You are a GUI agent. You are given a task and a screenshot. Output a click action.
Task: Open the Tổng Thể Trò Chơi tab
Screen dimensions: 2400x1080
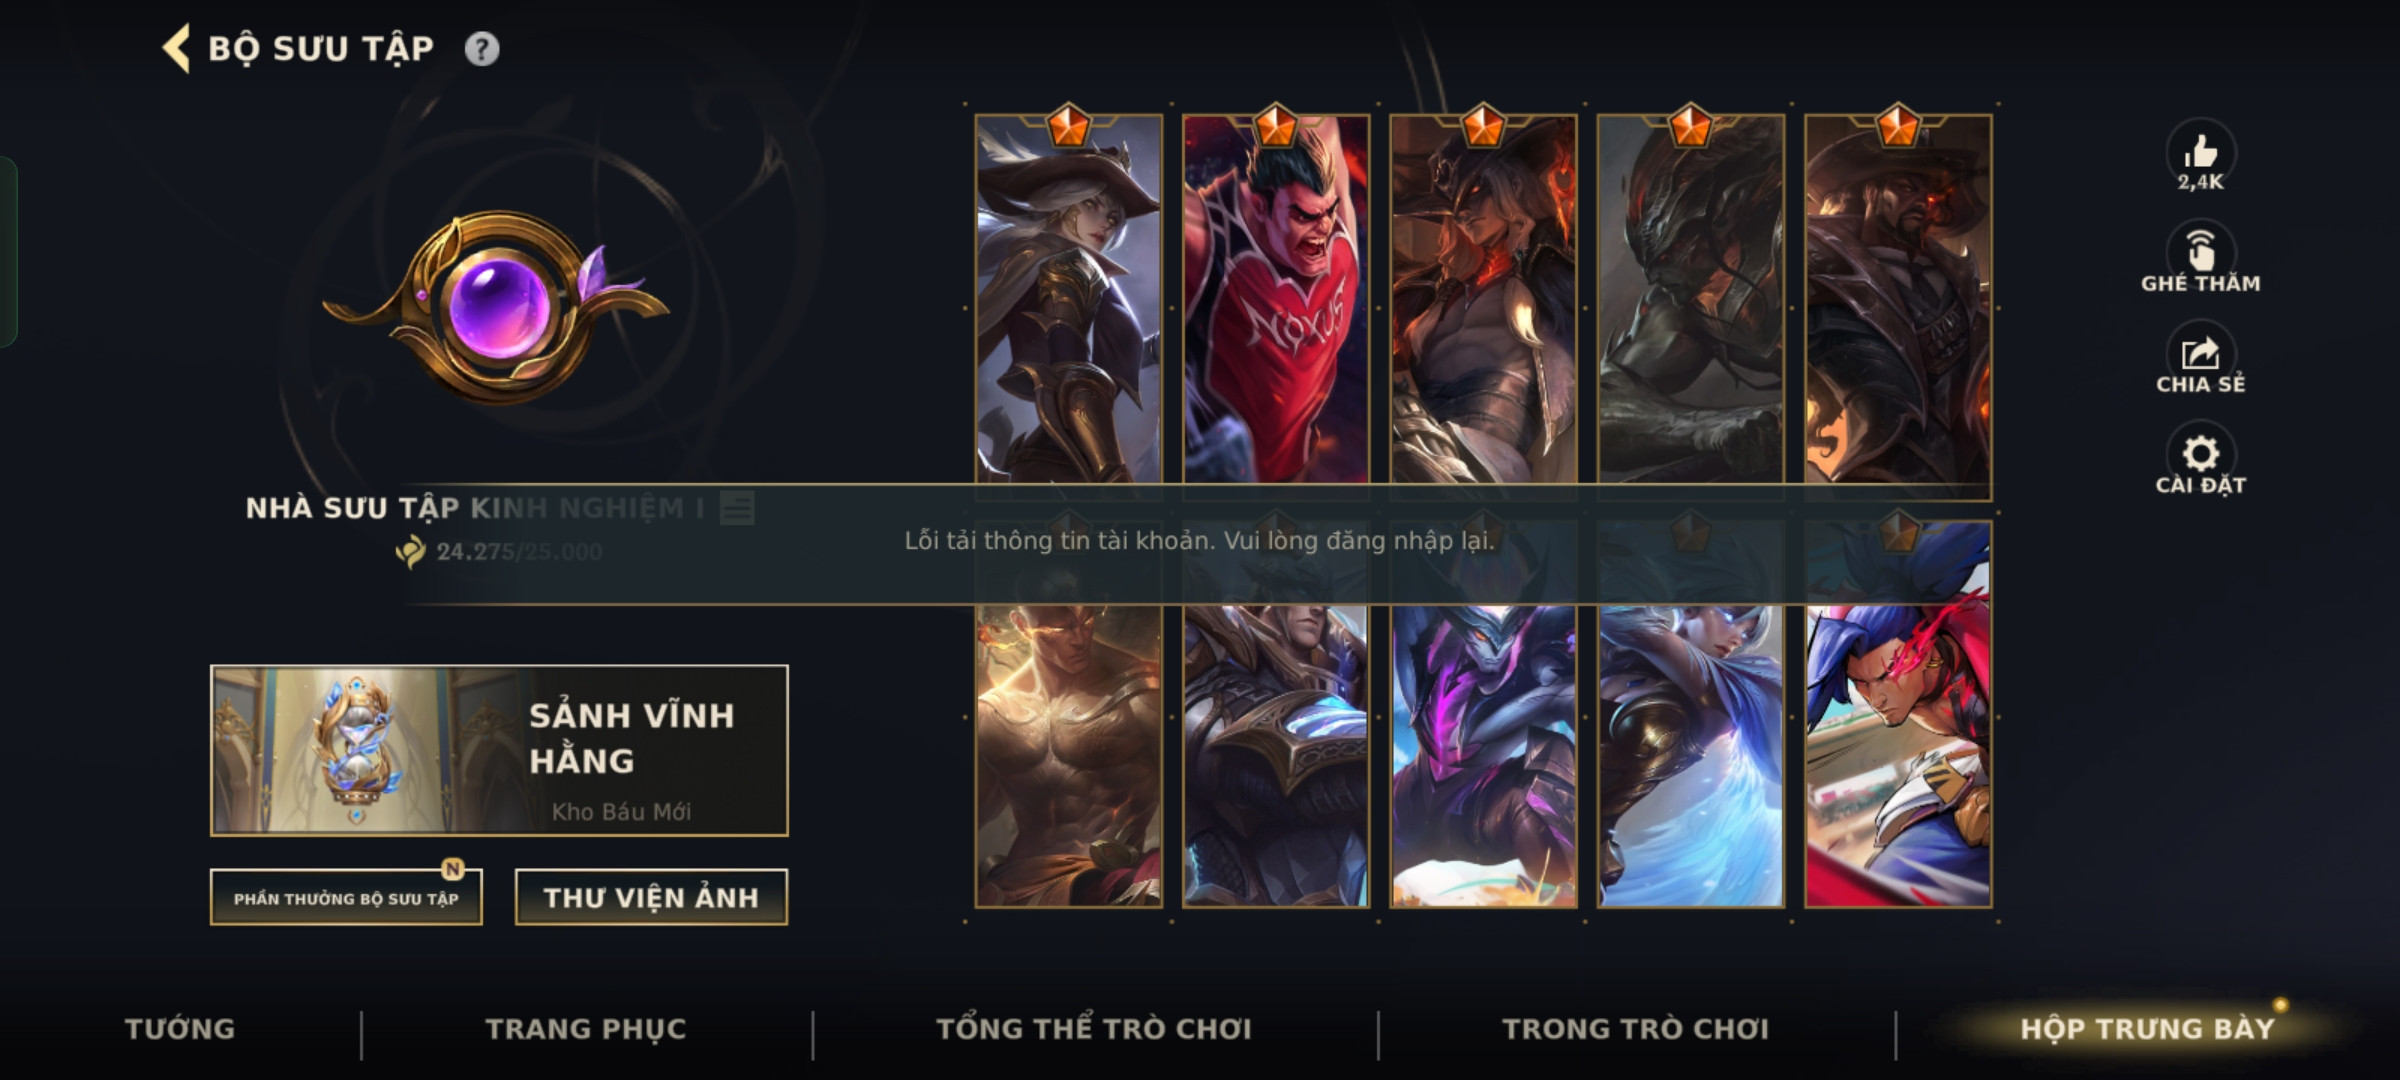click(1094, 1029)
